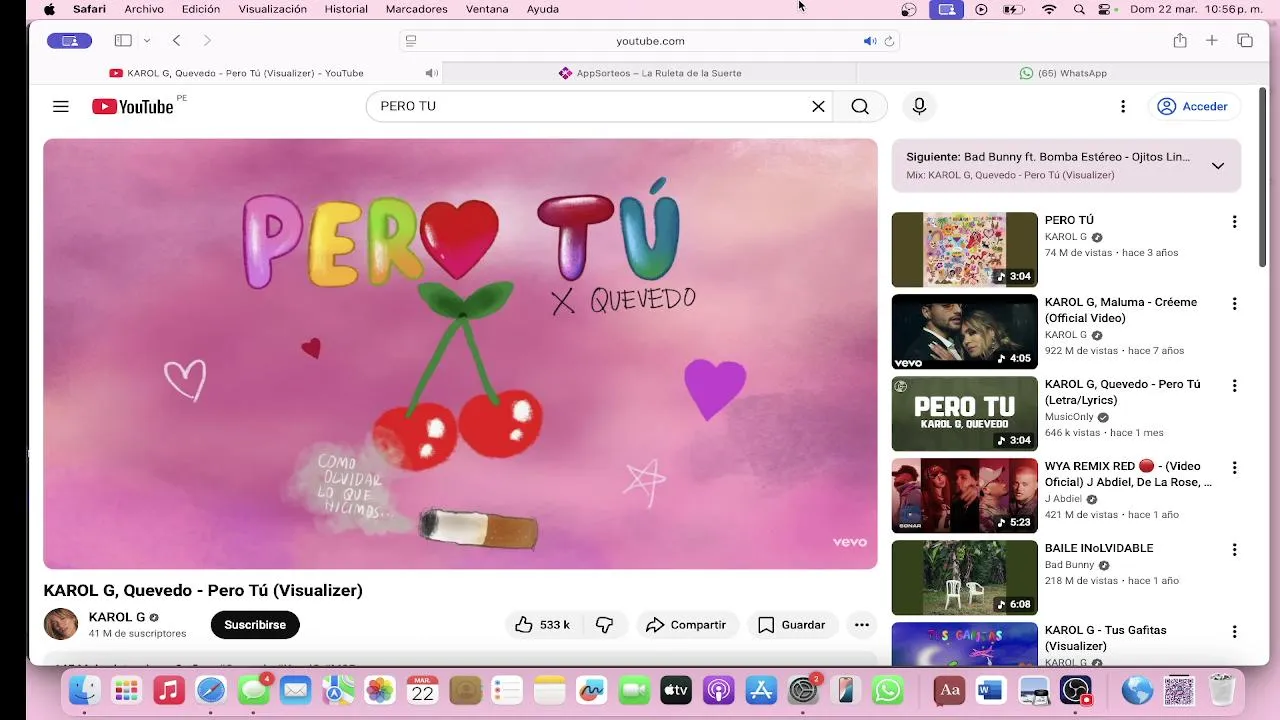Click the Safari address bar youtube.com
This screenshot has height=720, width=1280.
pyautogui.click(x=650, y=41)
